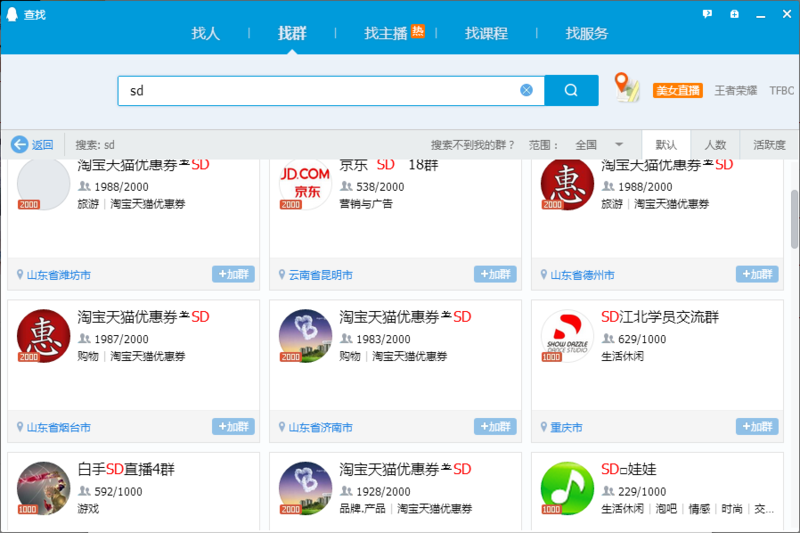Click the heart-cloud avatar of 济南市 group
Viewport: 800px width, 533px height.
305,336
